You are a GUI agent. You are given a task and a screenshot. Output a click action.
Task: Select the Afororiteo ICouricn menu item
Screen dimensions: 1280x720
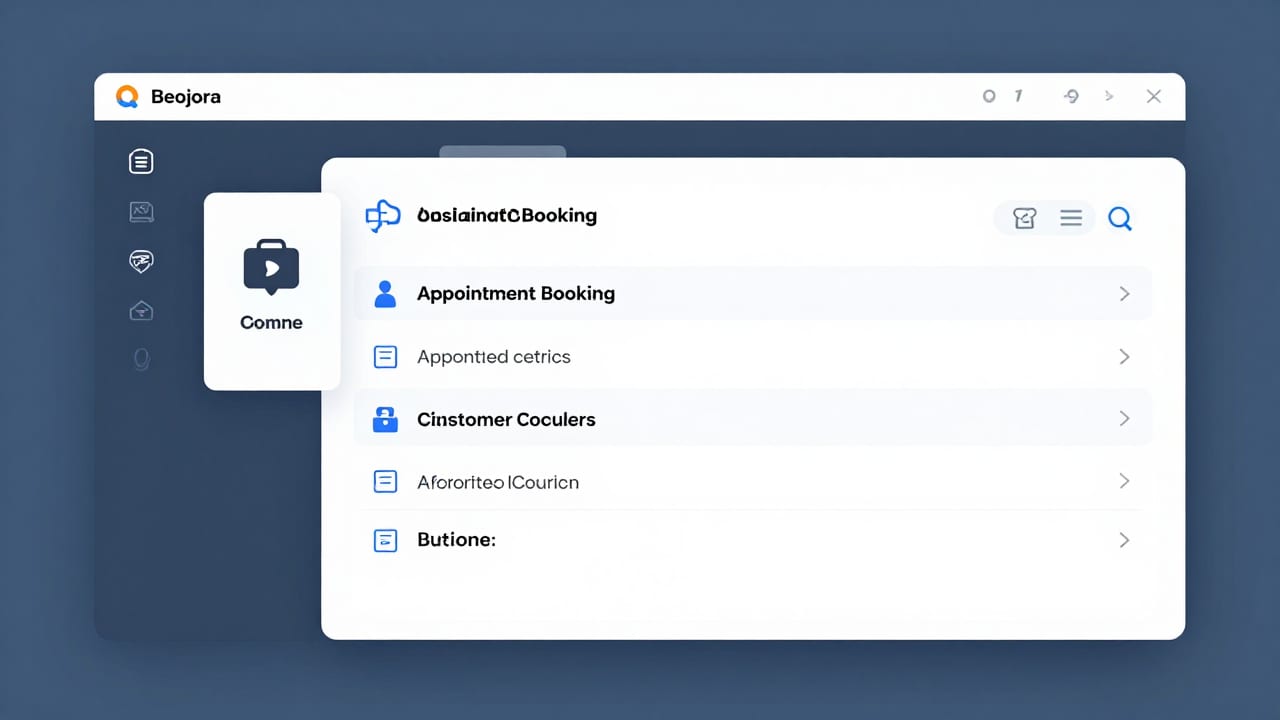pos(753,482)
